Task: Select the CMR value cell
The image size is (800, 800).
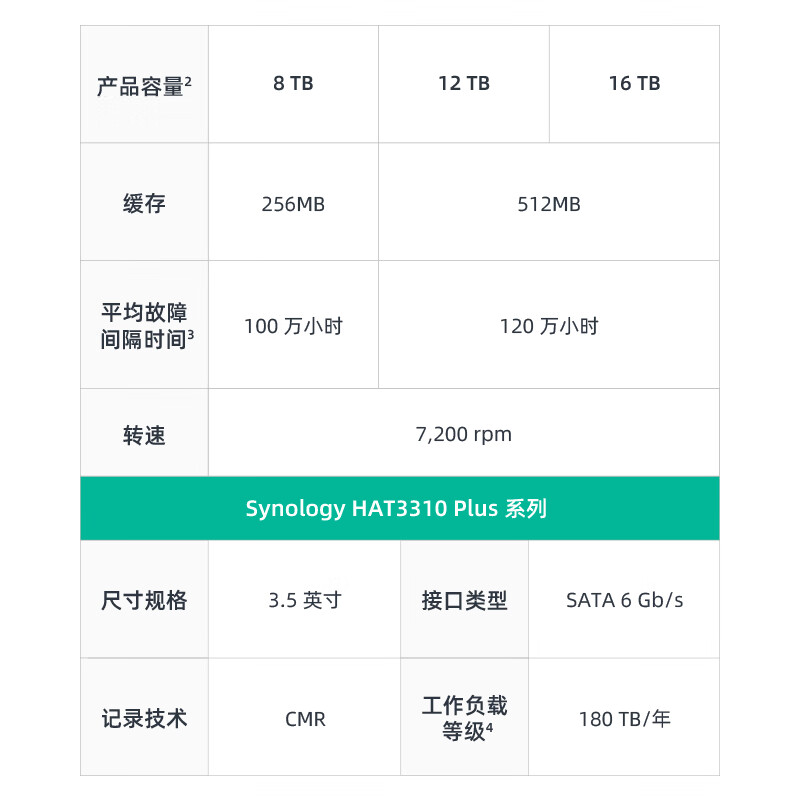Action: [x=305, y=718]
